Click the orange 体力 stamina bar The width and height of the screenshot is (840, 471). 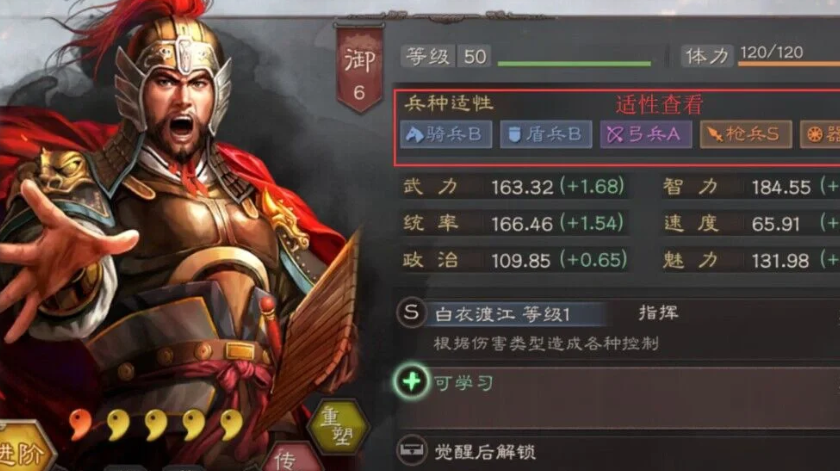[789, 64]
